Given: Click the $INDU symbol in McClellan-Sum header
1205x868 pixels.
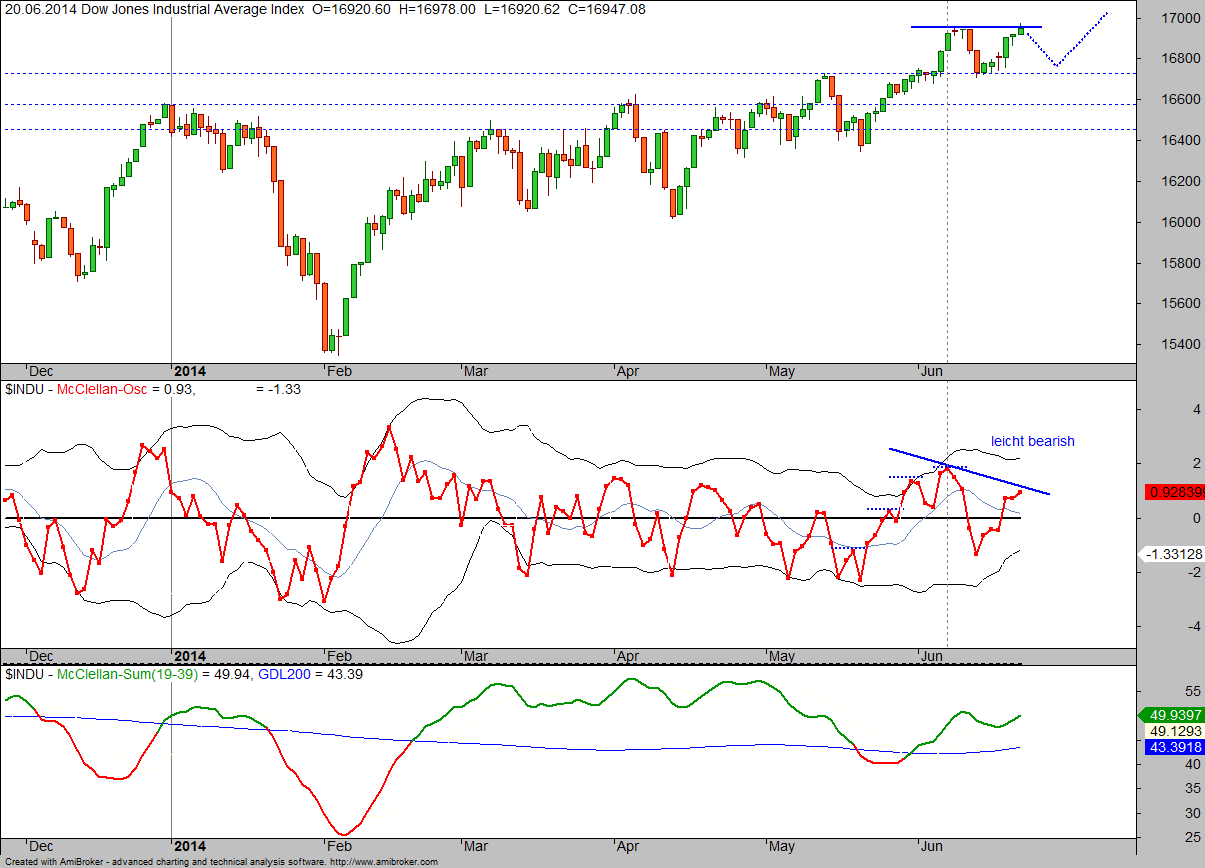Looking at the screenshot, I should tap(24, 675).
